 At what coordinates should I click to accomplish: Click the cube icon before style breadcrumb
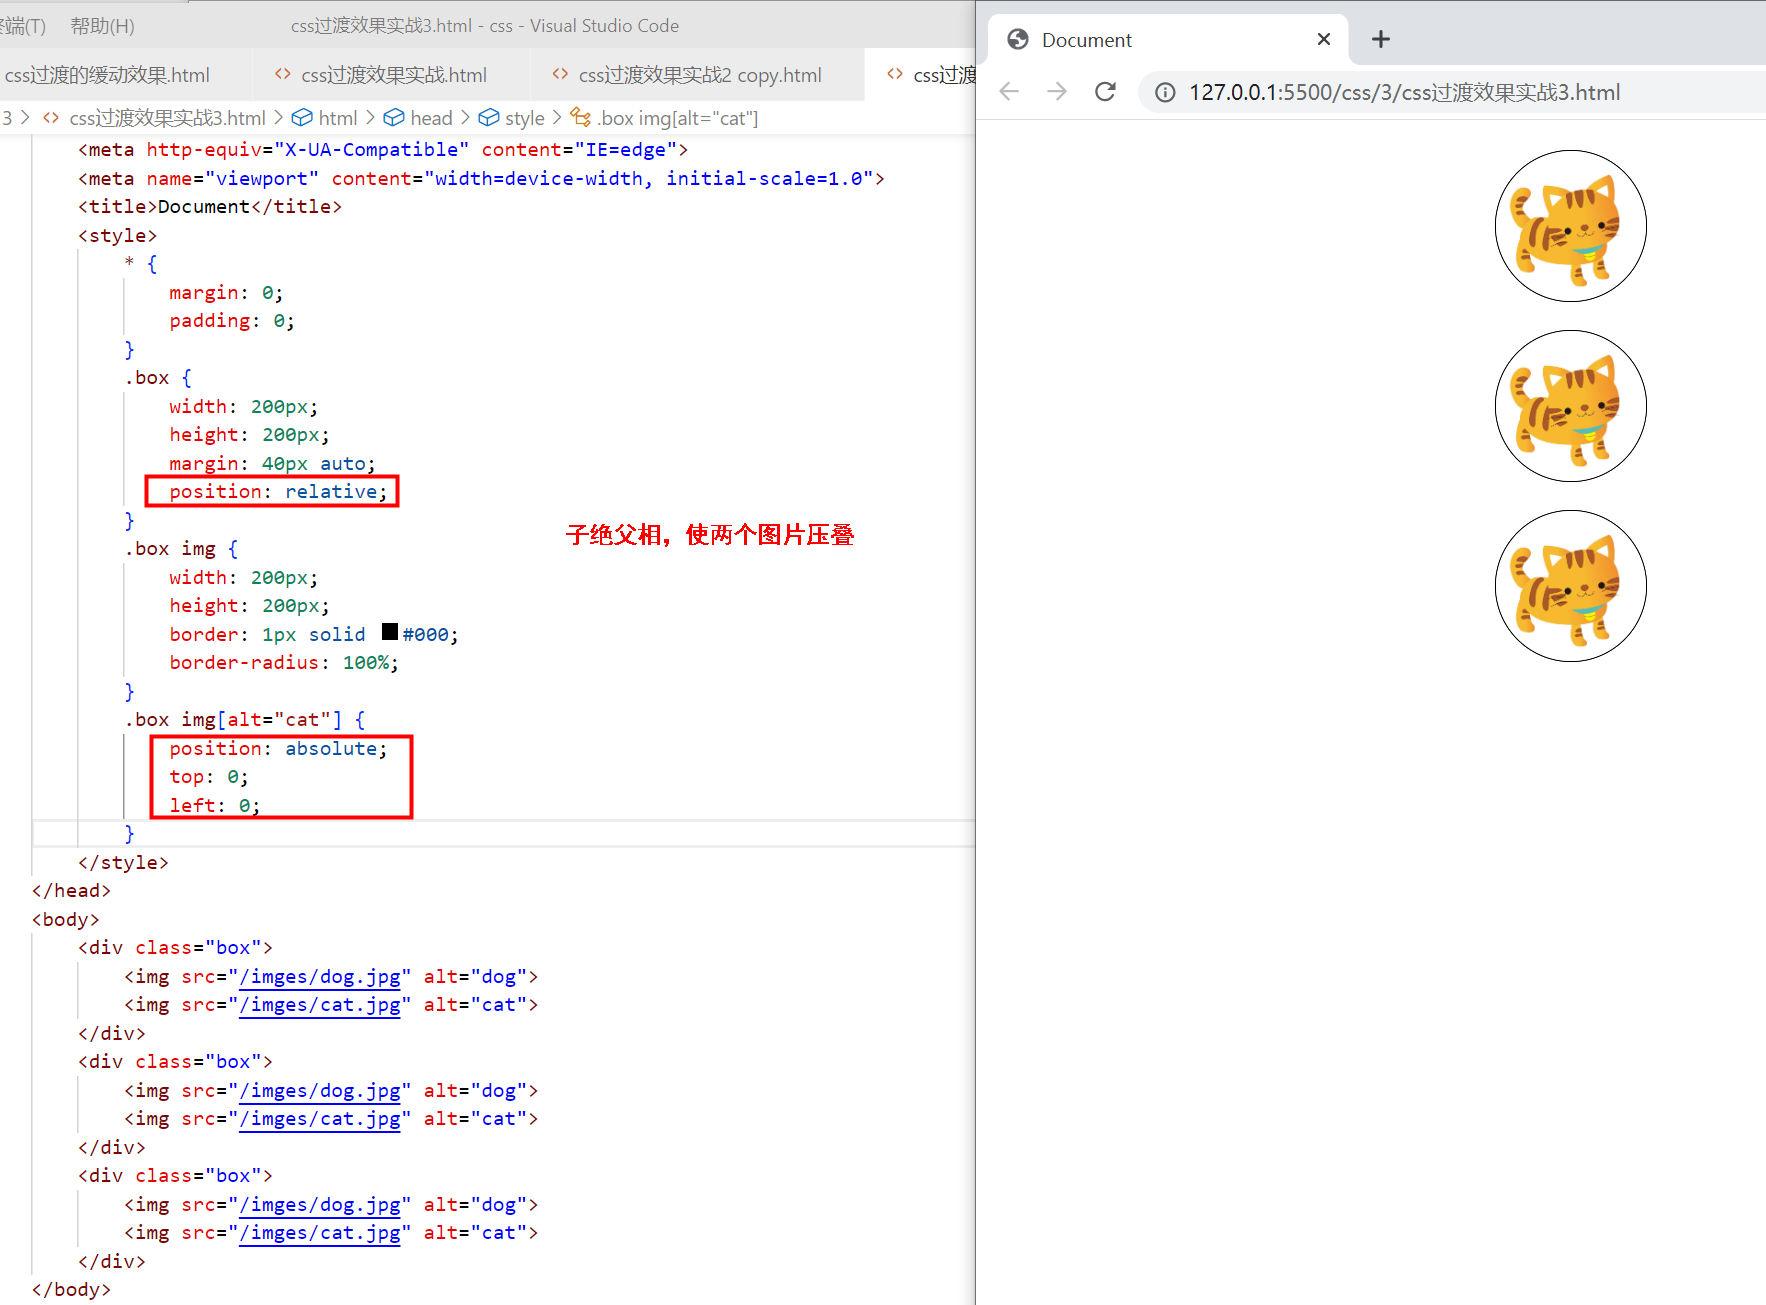point(489,118)
